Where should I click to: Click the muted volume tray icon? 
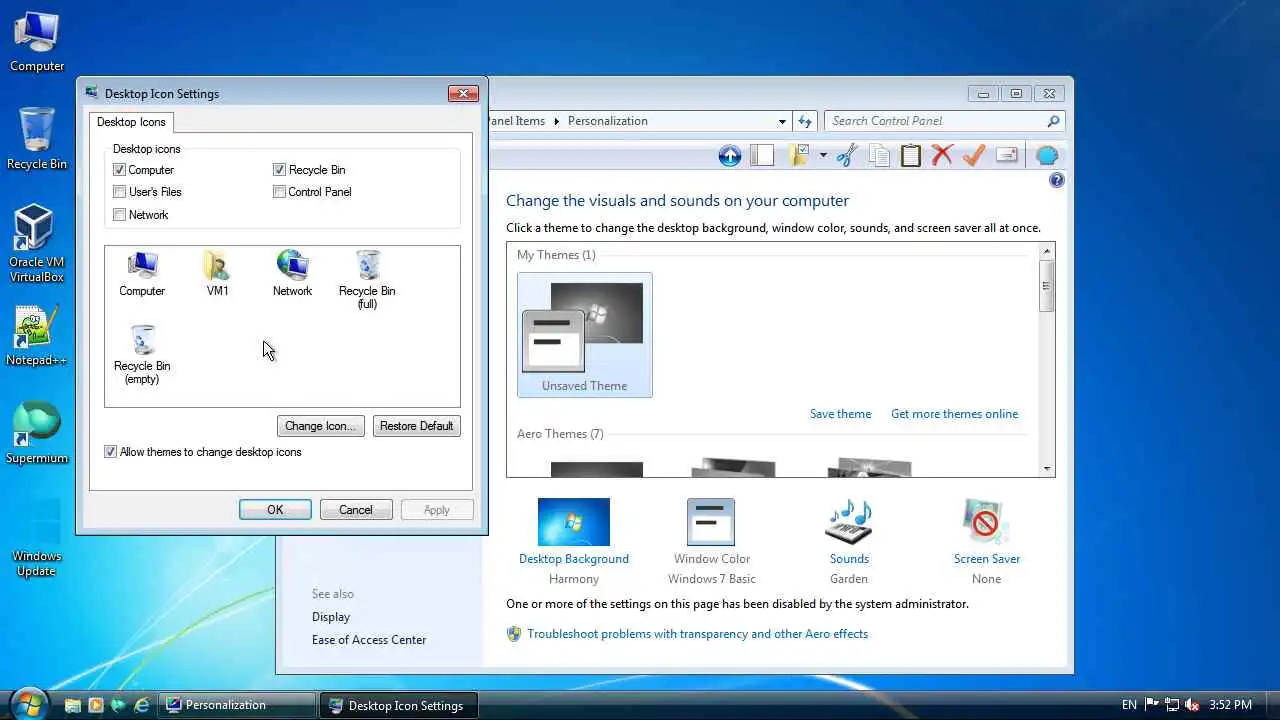pyautogui.click(x=1193, y=705)
